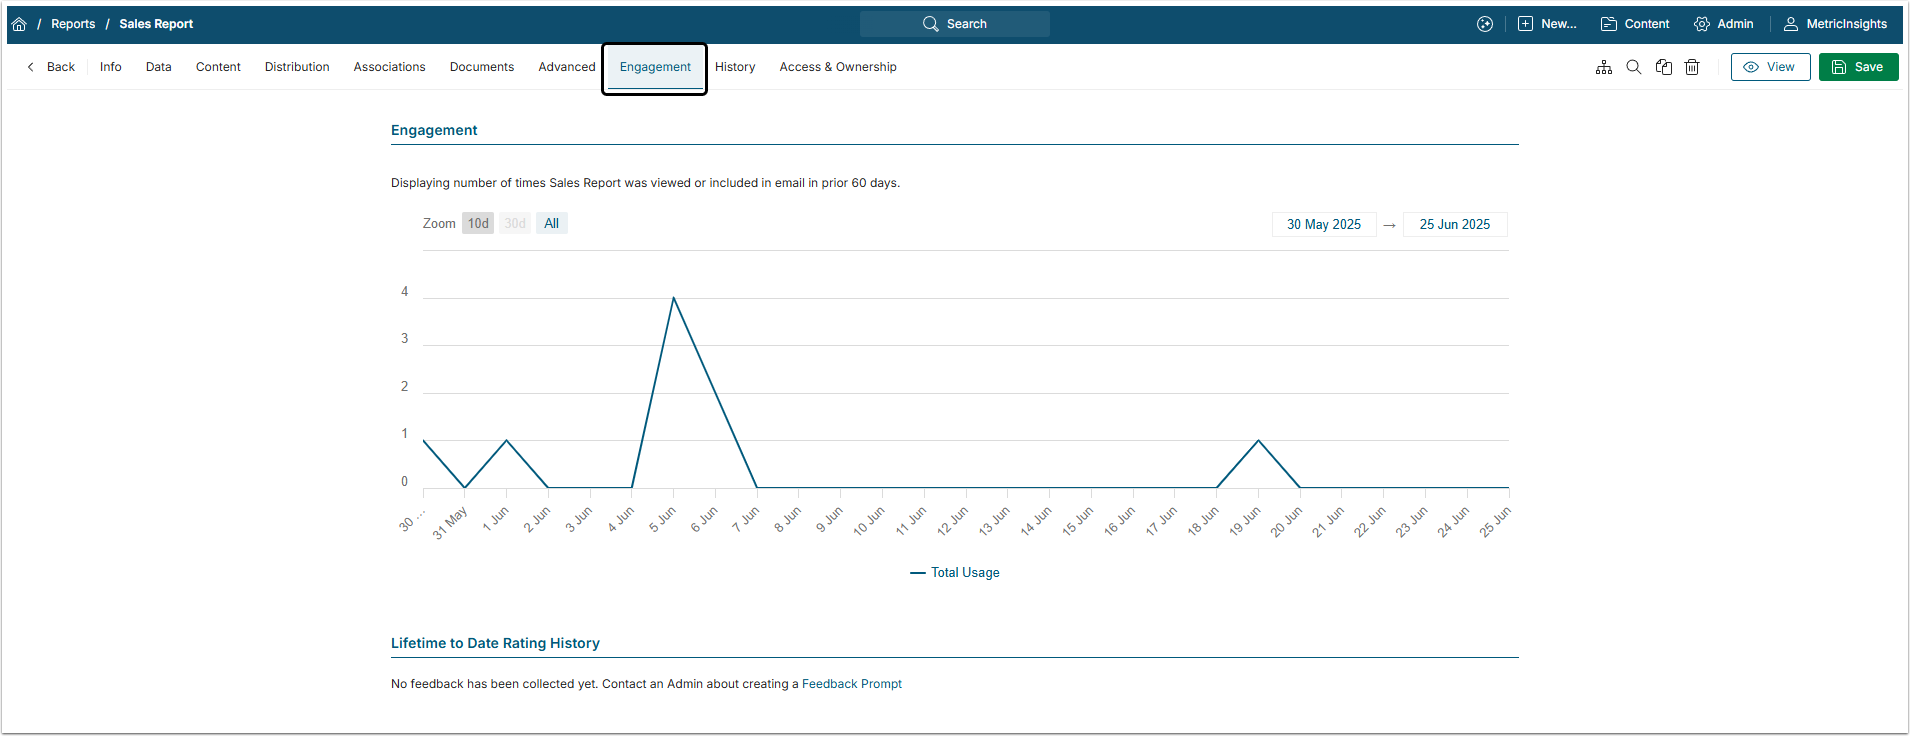Image resolution: width=1910 pixels, height=736 pixels.
Task: Open the New... creation menu
Action: (1547, 24)
